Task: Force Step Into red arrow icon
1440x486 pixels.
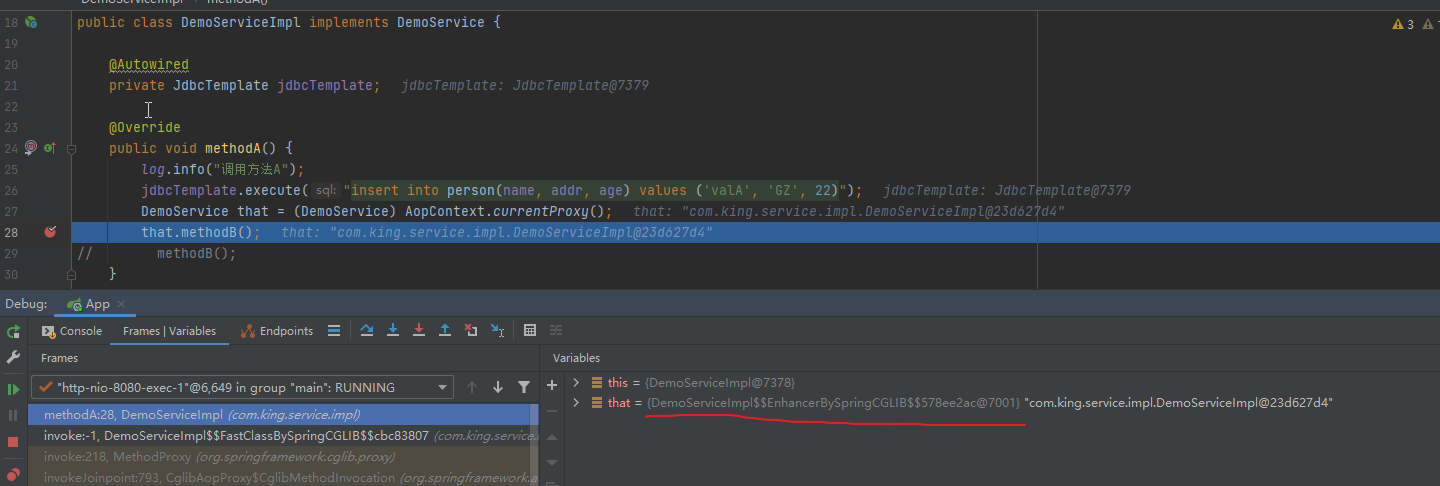Action: [419, 331]
